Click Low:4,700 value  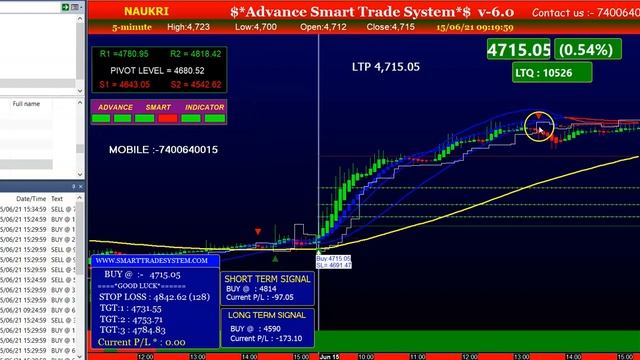tap(256, 27)
